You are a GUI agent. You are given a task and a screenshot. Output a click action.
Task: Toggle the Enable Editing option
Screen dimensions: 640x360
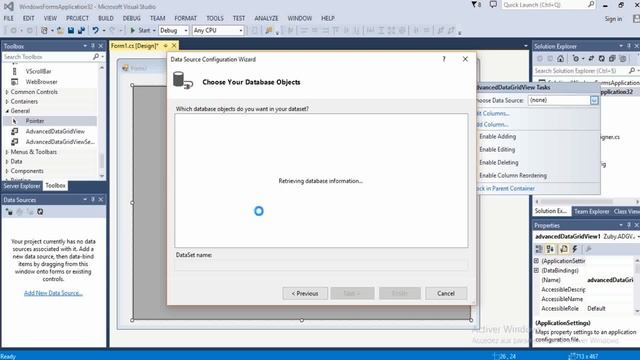click(497, 149)
